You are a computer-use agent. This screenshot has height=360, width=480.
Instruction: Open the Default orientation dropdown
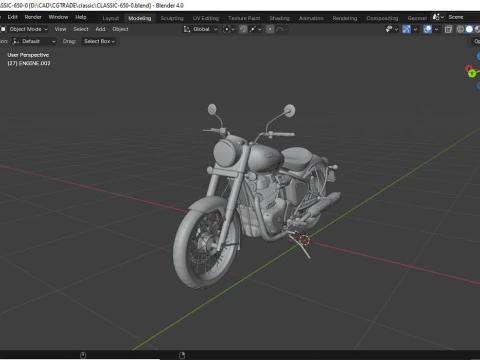click(34, 41)
